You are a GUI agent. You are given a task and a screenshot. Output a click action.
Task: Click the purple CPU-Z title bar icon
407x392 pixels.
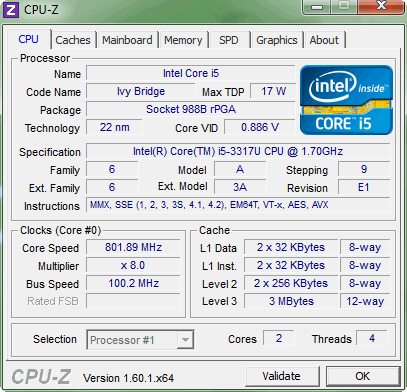click(11, 9)
